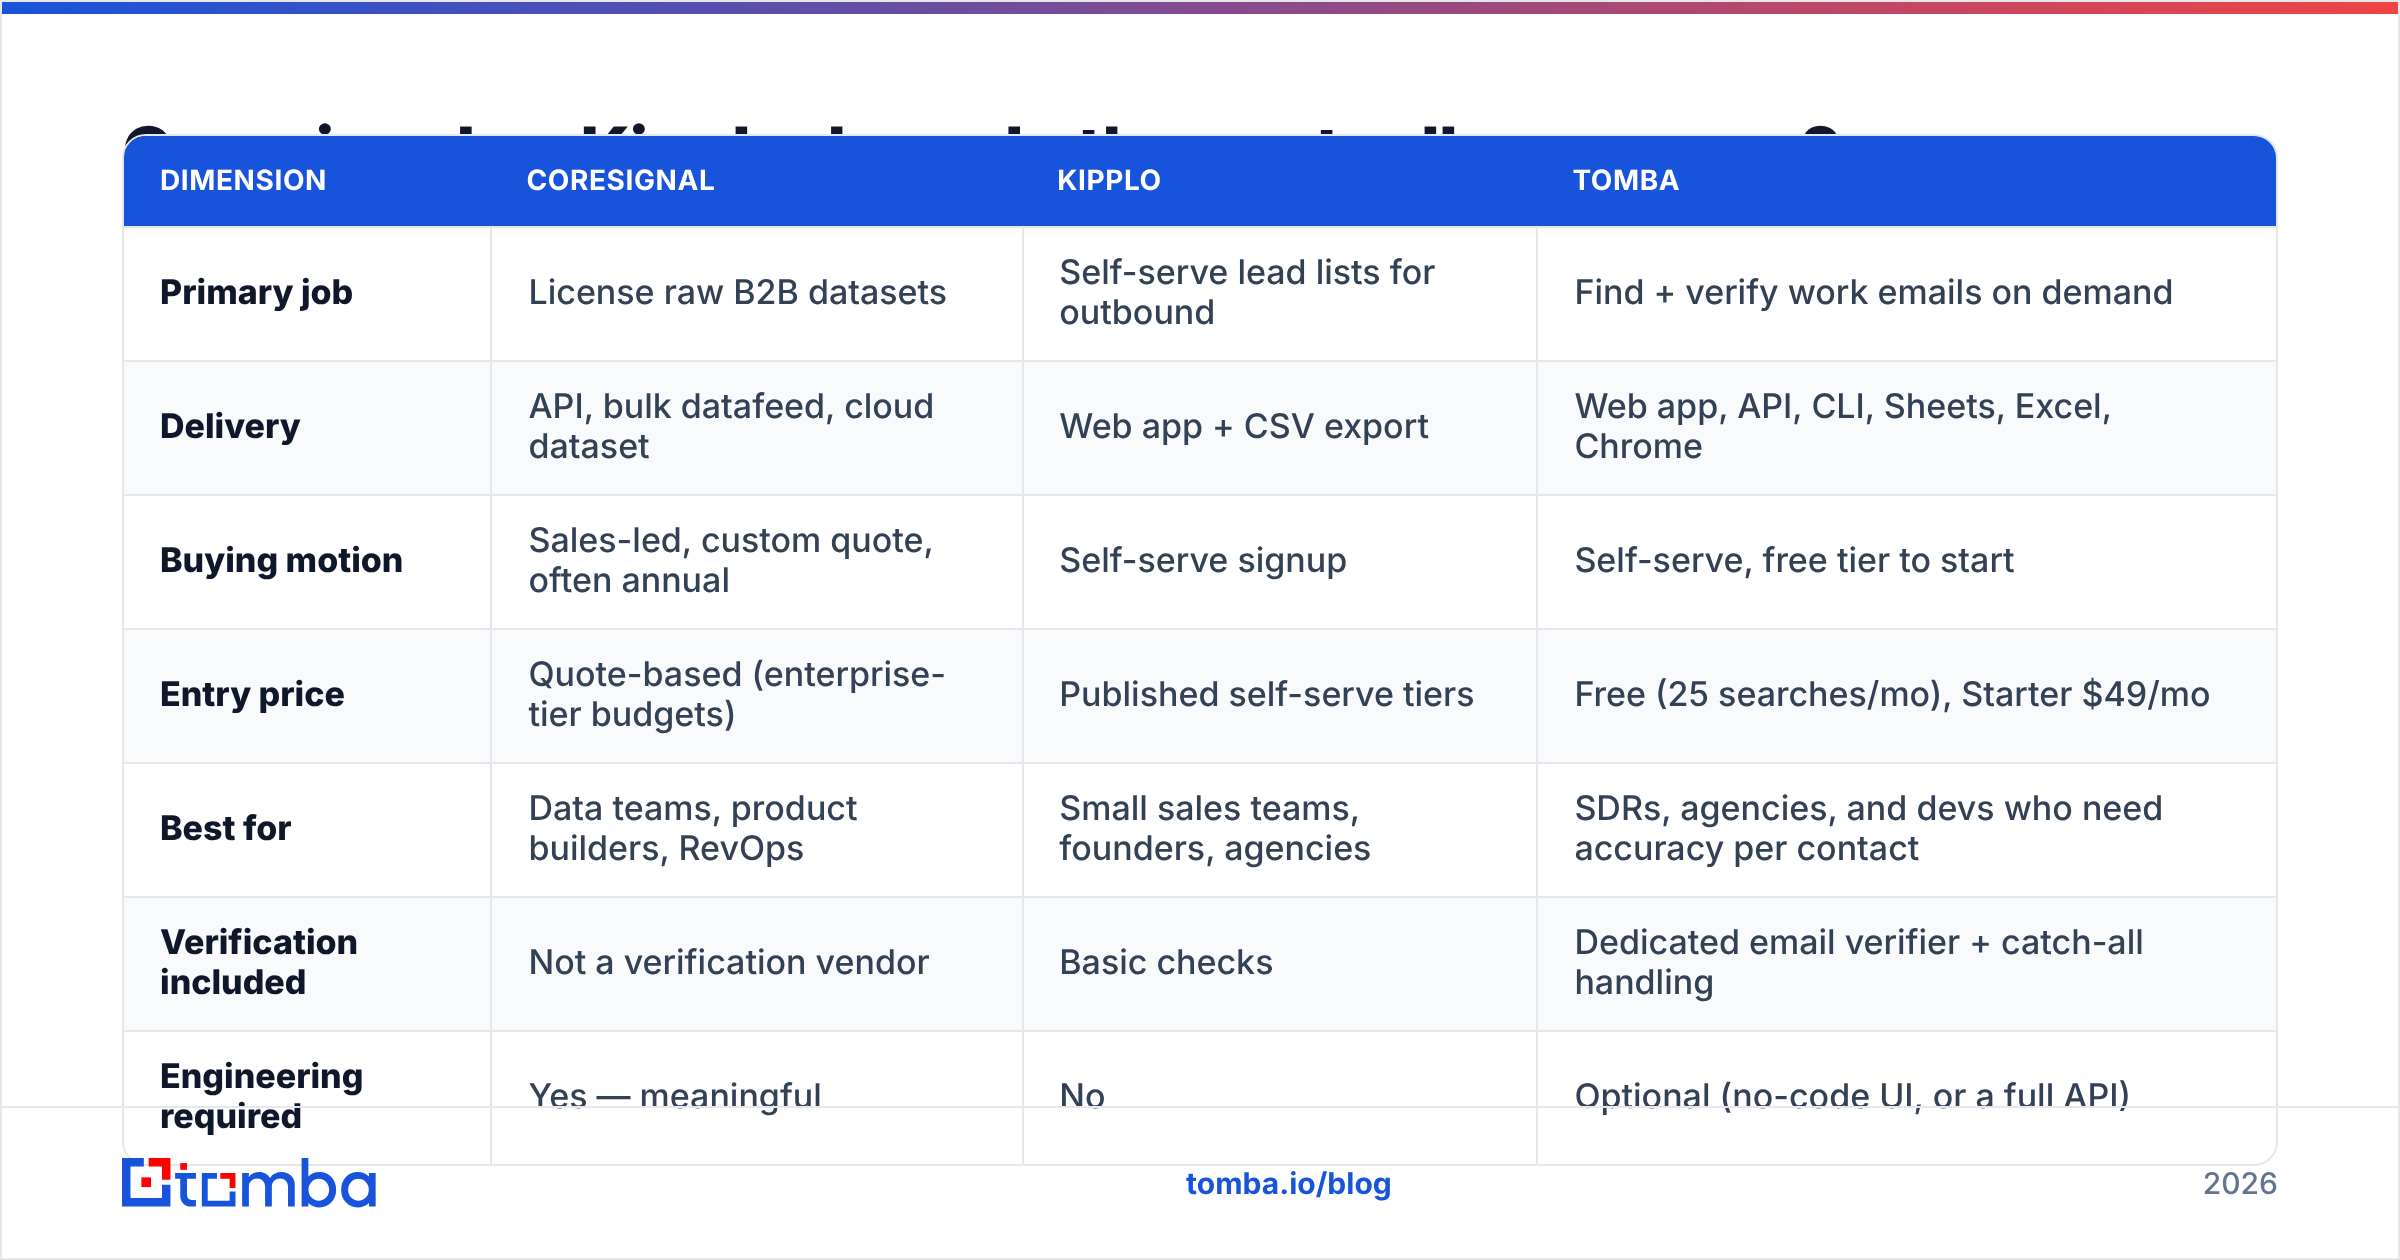Select the TOMBA column header
Viewport: 2400px width, 1260px height.
(1626, 180)
